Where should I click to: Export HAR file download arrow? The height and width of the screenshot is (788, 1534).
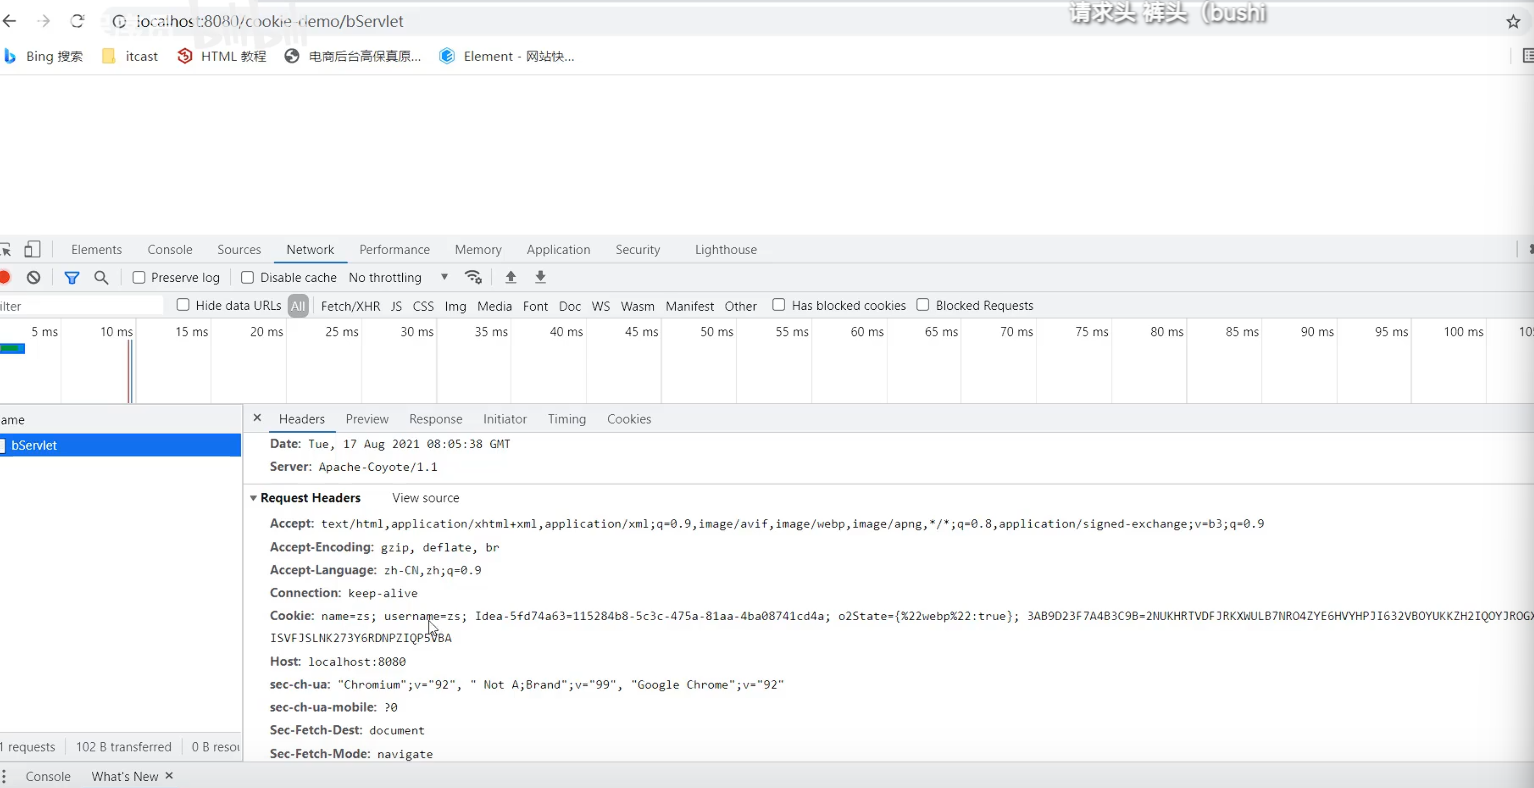541,277
